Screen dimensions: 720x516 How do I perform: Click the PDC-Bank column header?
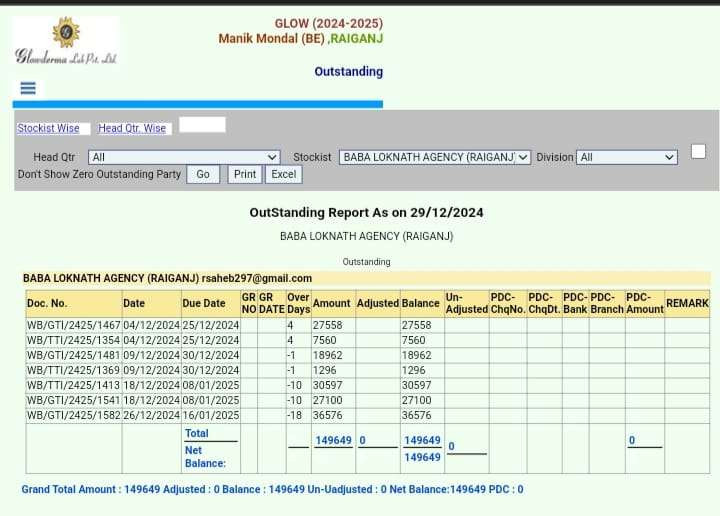coord(575,303)
